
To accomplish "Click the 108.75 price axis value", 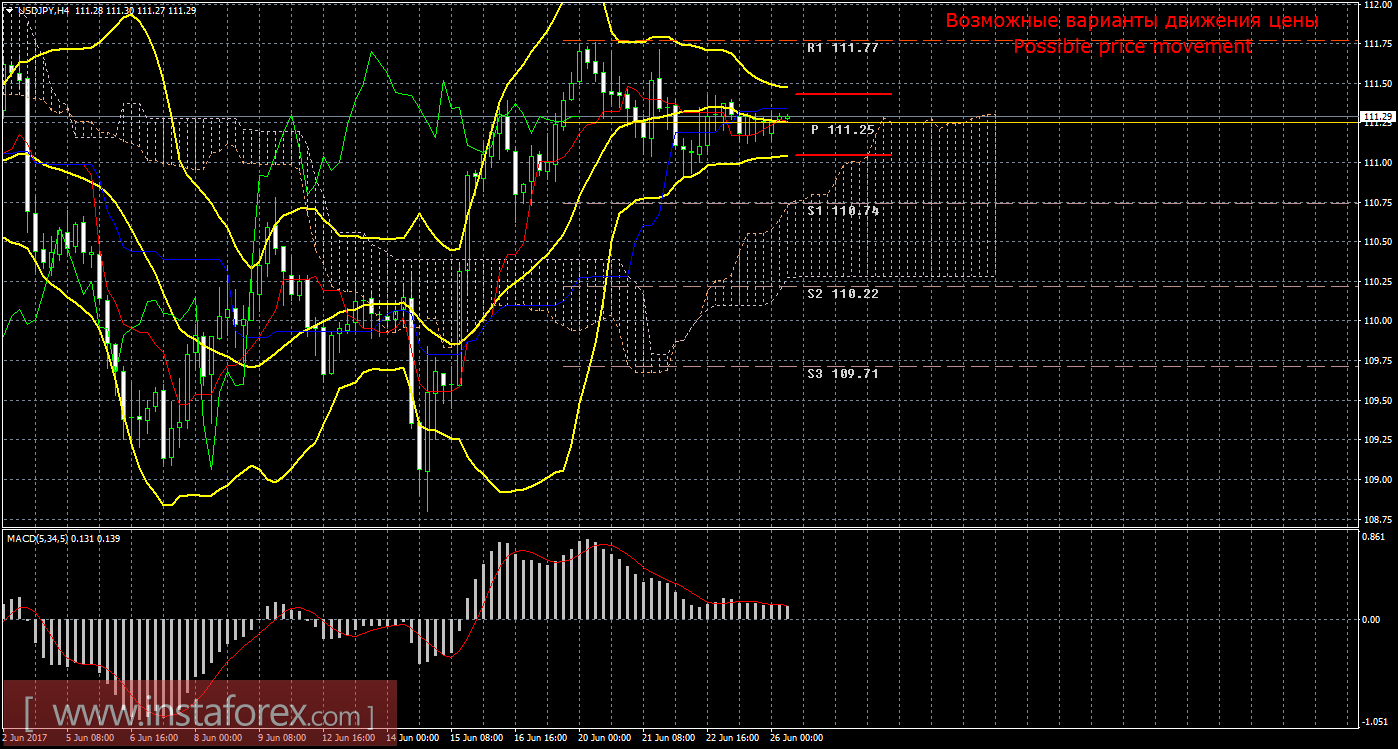I will pos(1378,519).
